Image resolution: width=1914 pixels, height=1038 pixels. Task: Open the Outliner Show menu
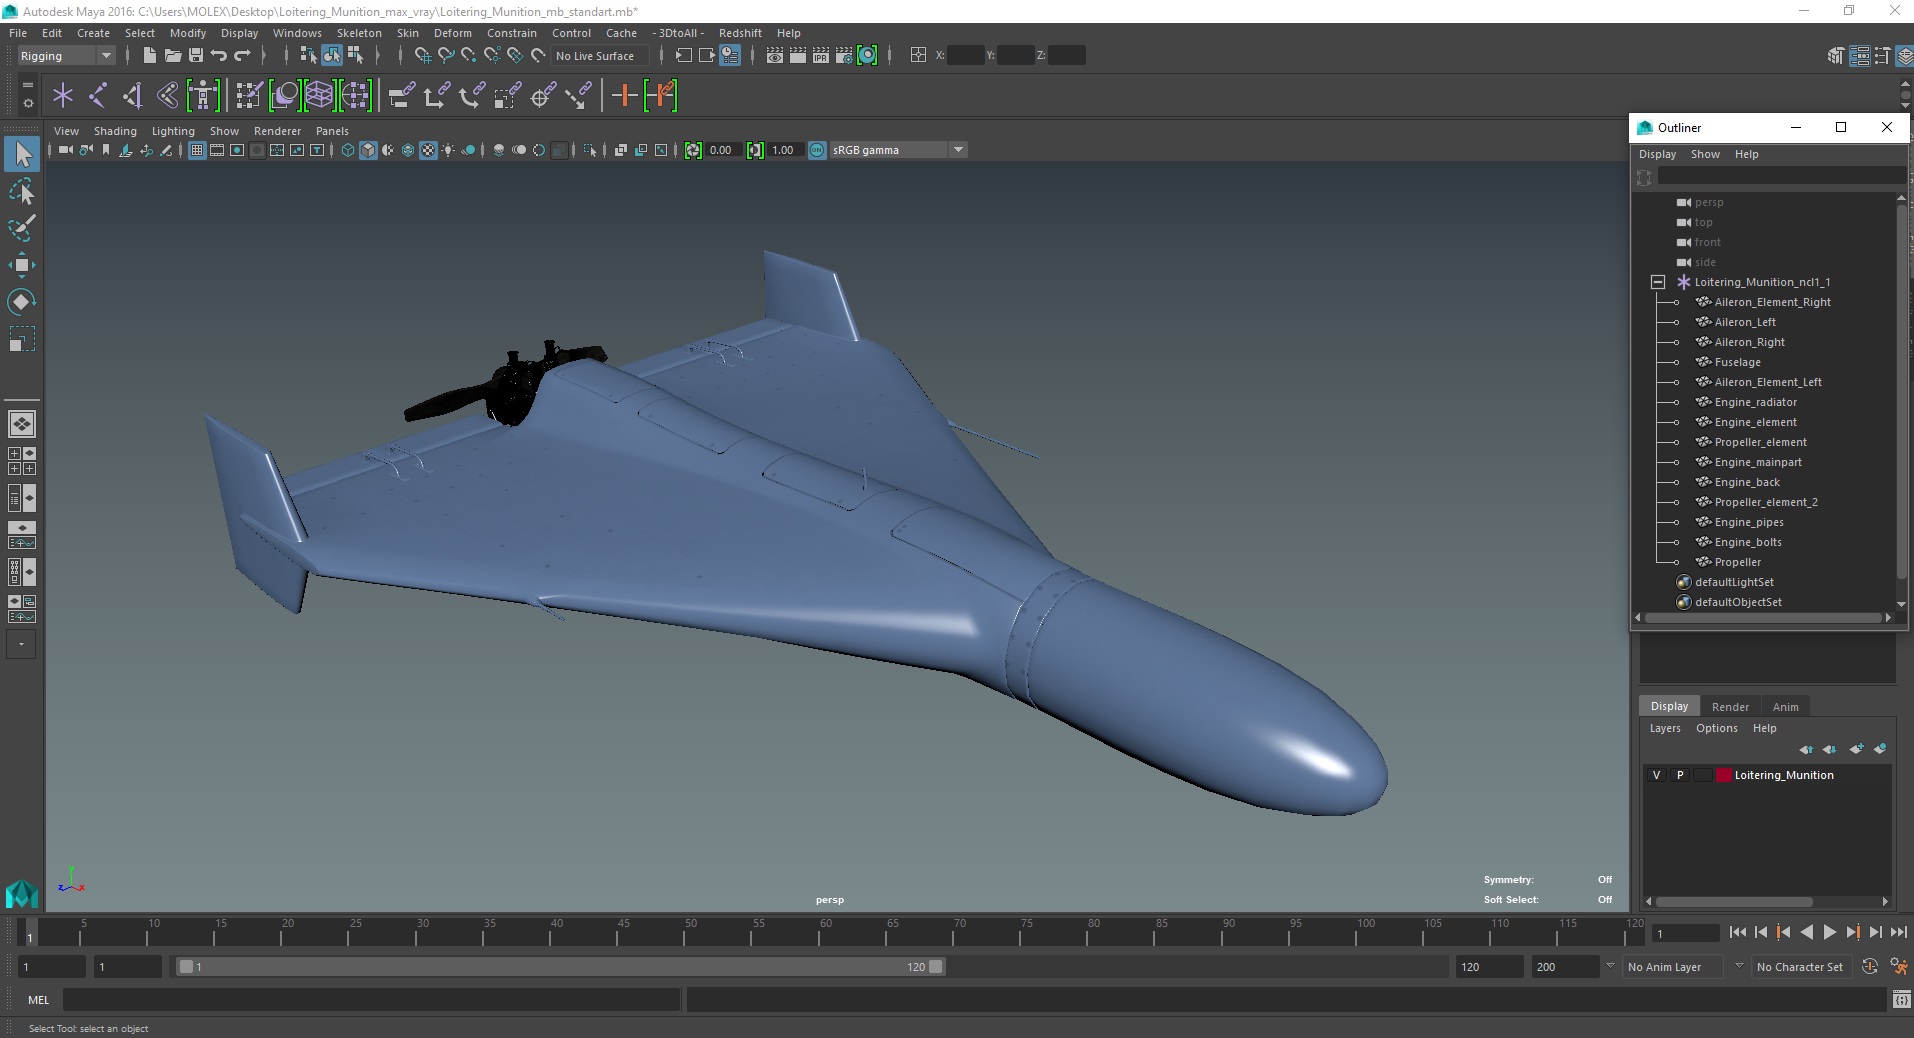1705,154
